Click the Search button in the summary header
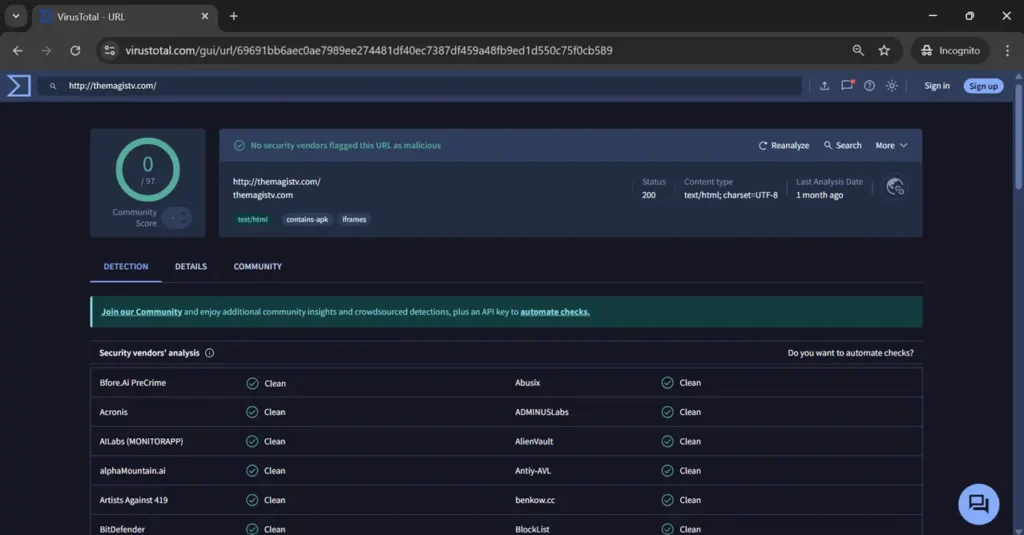This screenshot has height=535, width=1024. click(x=842, y=145)
